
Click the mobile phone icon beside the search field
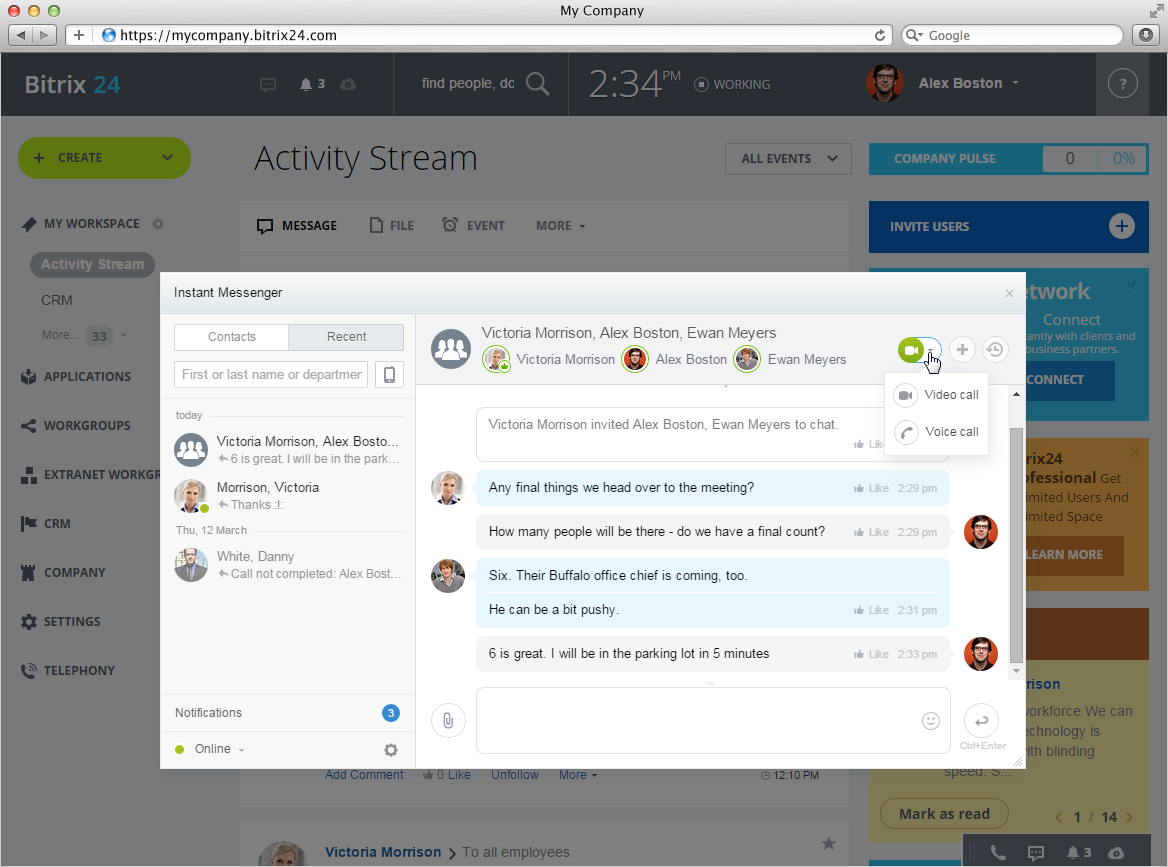(389, 375)
